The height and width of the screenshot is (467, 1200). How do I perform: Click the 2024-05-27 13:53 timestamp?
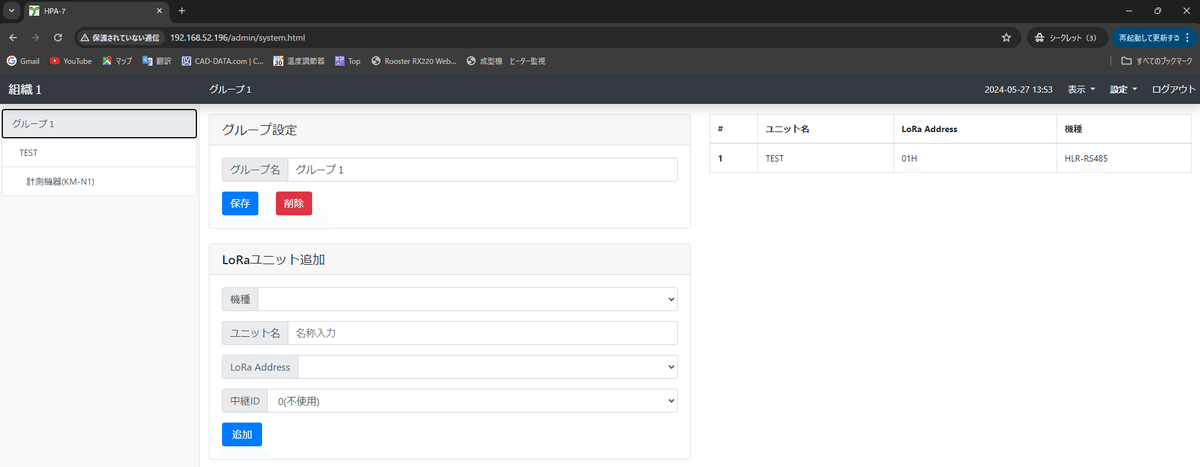1018,89
